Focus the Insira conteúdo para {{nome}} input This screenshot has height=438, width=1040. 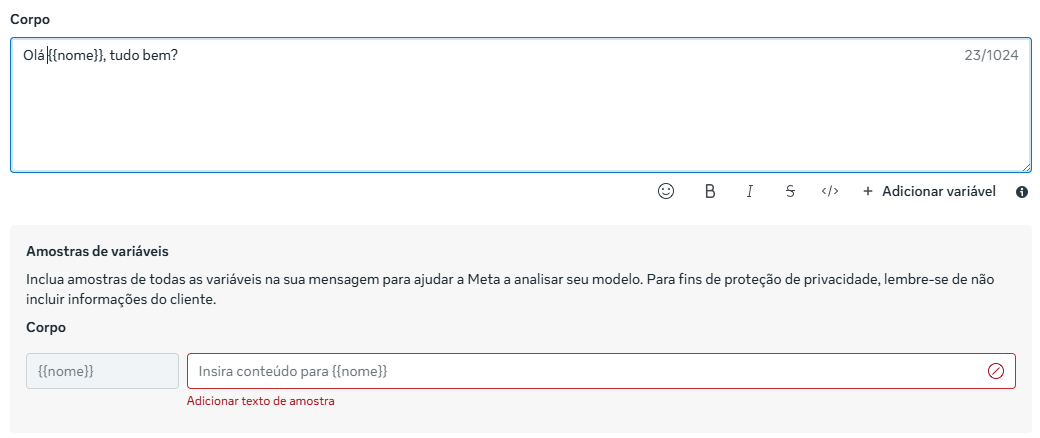(580, 371)
